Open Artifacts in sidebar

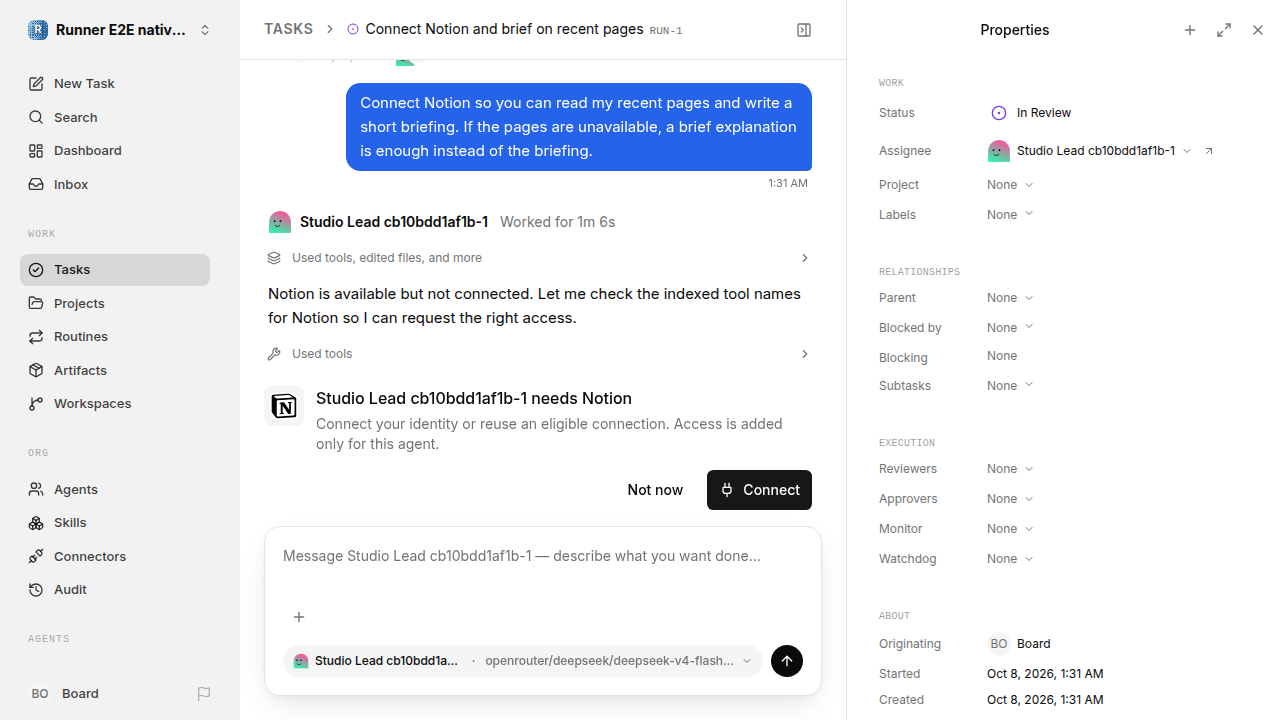pos(115,370)
